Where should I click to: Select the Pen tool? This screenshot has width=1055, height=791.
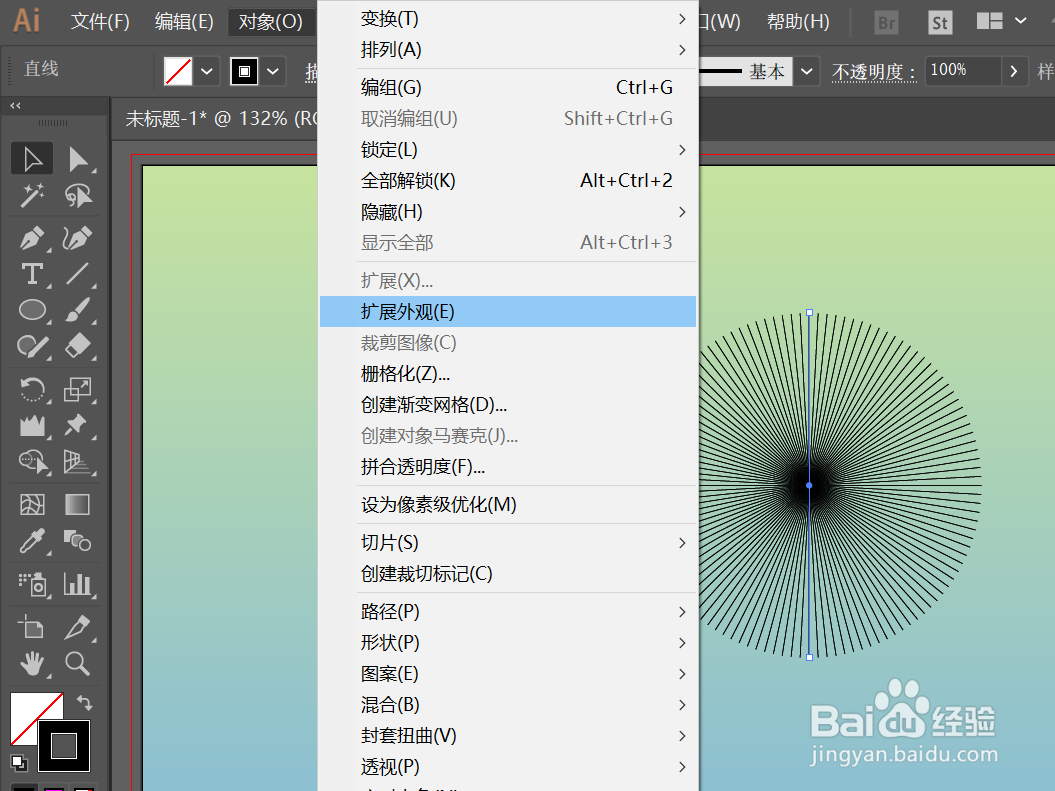pos(32,237)
